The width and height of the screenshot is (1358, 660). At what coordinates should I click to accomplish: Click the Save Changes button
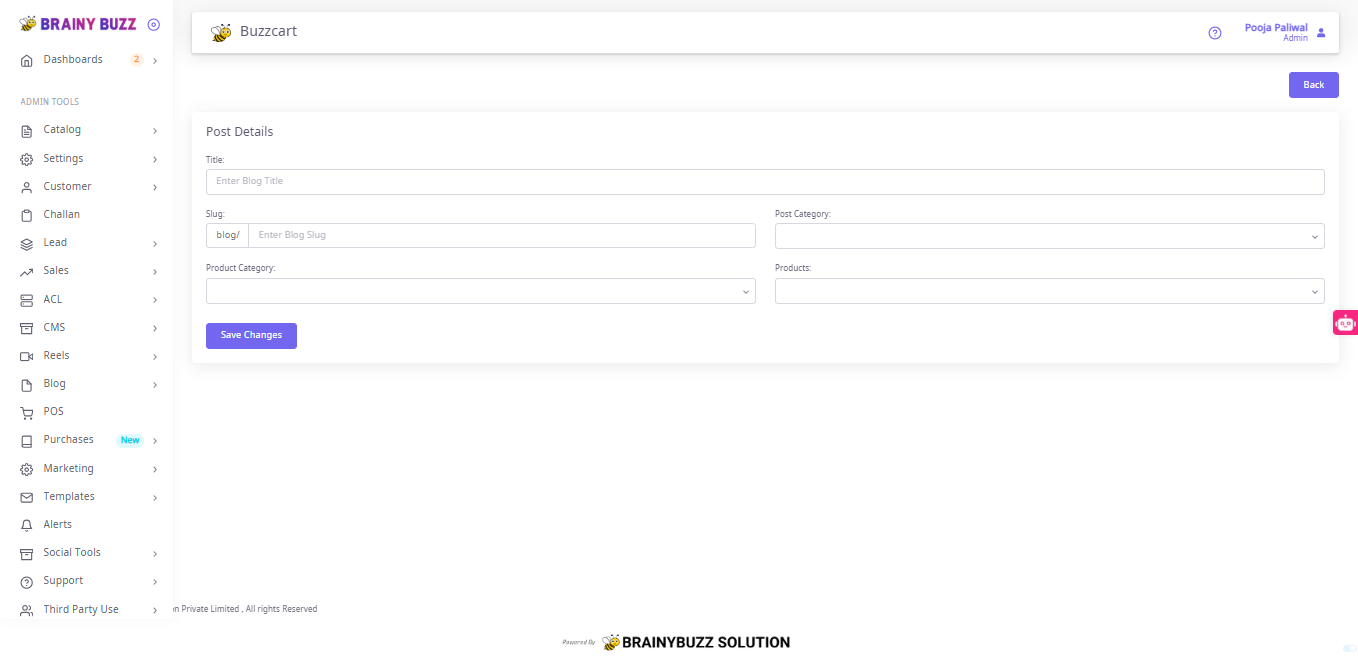click(251, 336)
